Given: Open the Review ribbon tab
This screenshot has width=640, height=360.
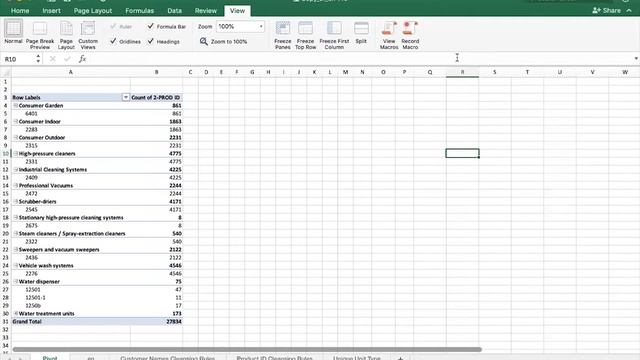Looking at the screenshot, I should [206, 11].
